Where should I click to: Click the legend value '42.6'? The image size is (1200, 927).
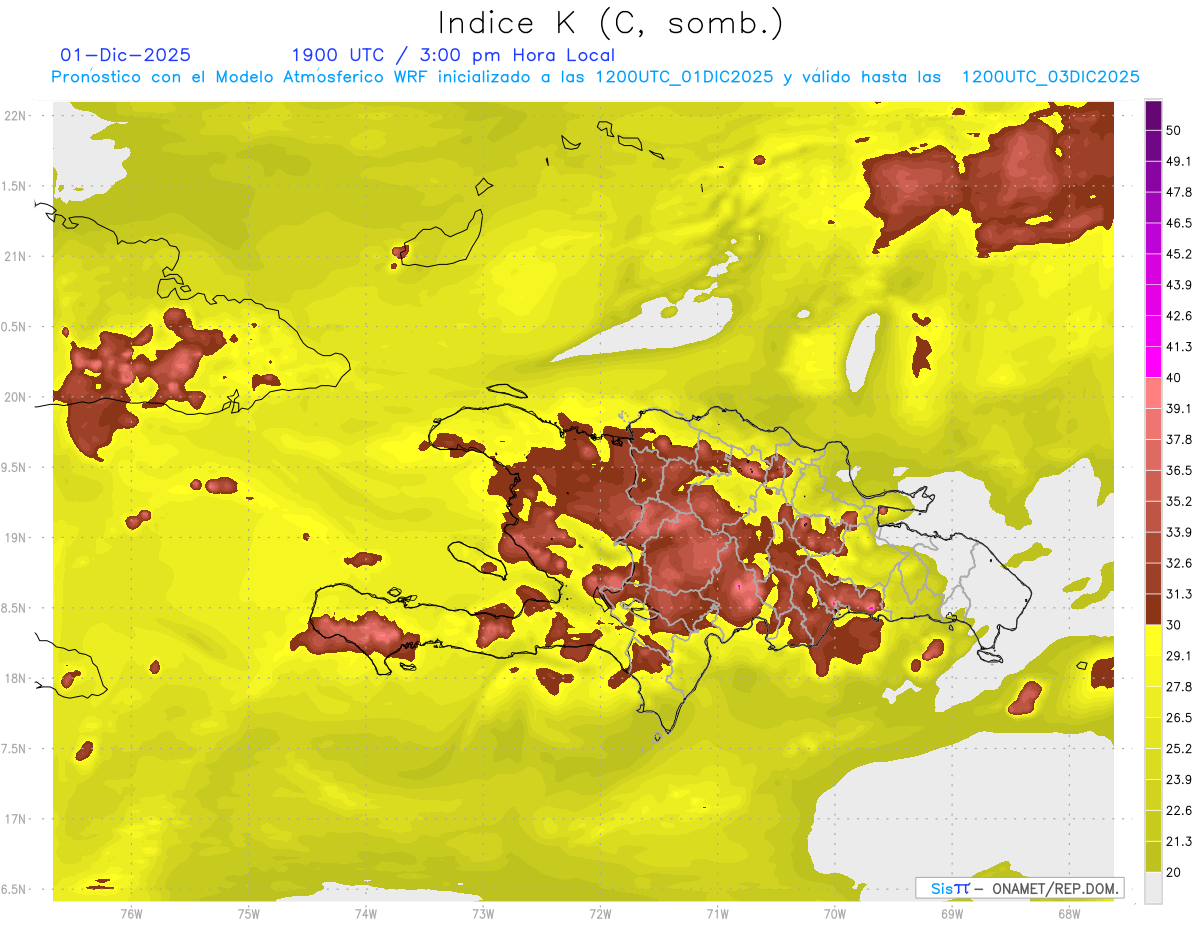(1180, 316)
